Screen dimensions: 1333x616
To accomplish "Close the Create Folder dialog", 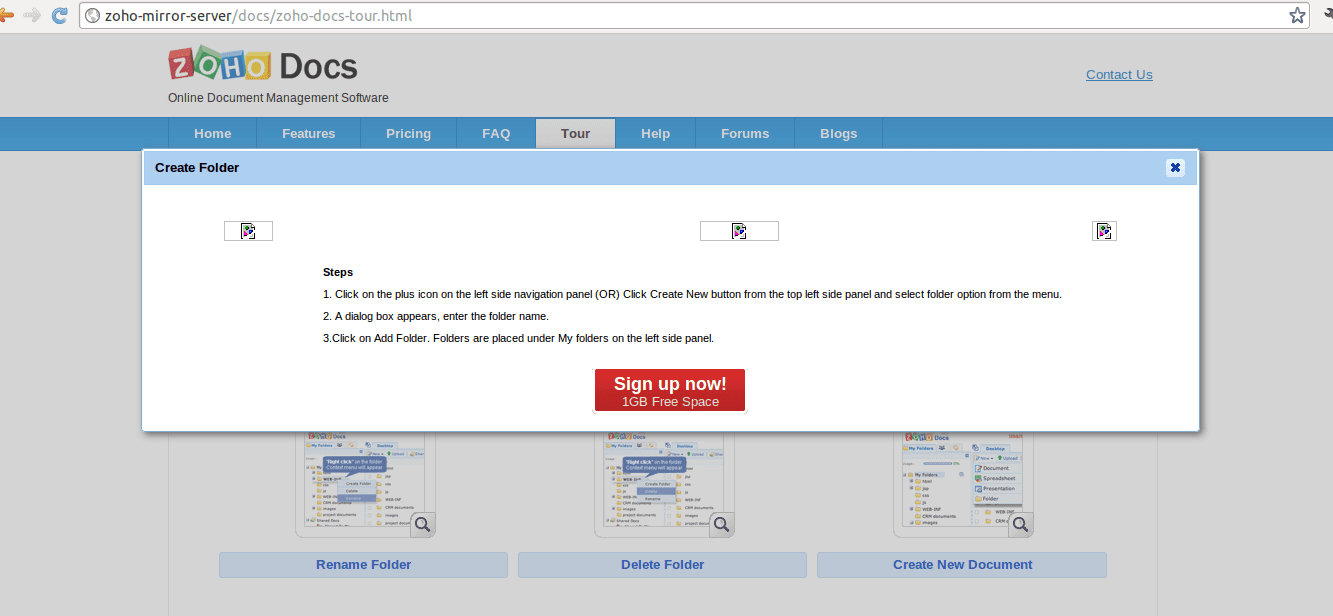I will pyautogui.click(x=1175, y=168).
